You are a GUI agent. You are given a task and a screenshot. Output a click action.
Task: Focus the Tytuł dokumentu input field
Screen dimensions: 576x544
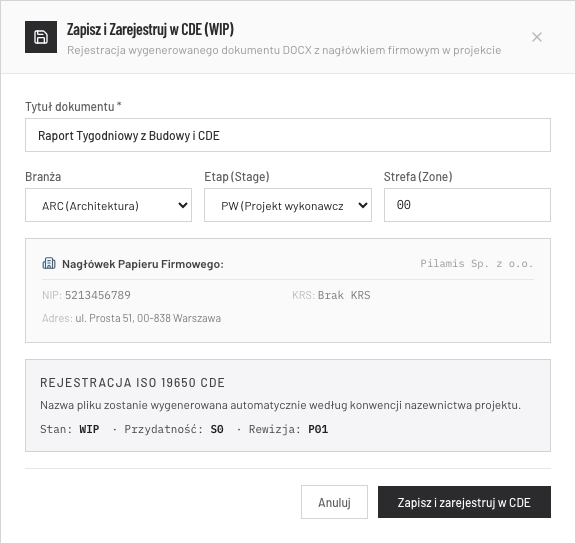click(288, 135)
